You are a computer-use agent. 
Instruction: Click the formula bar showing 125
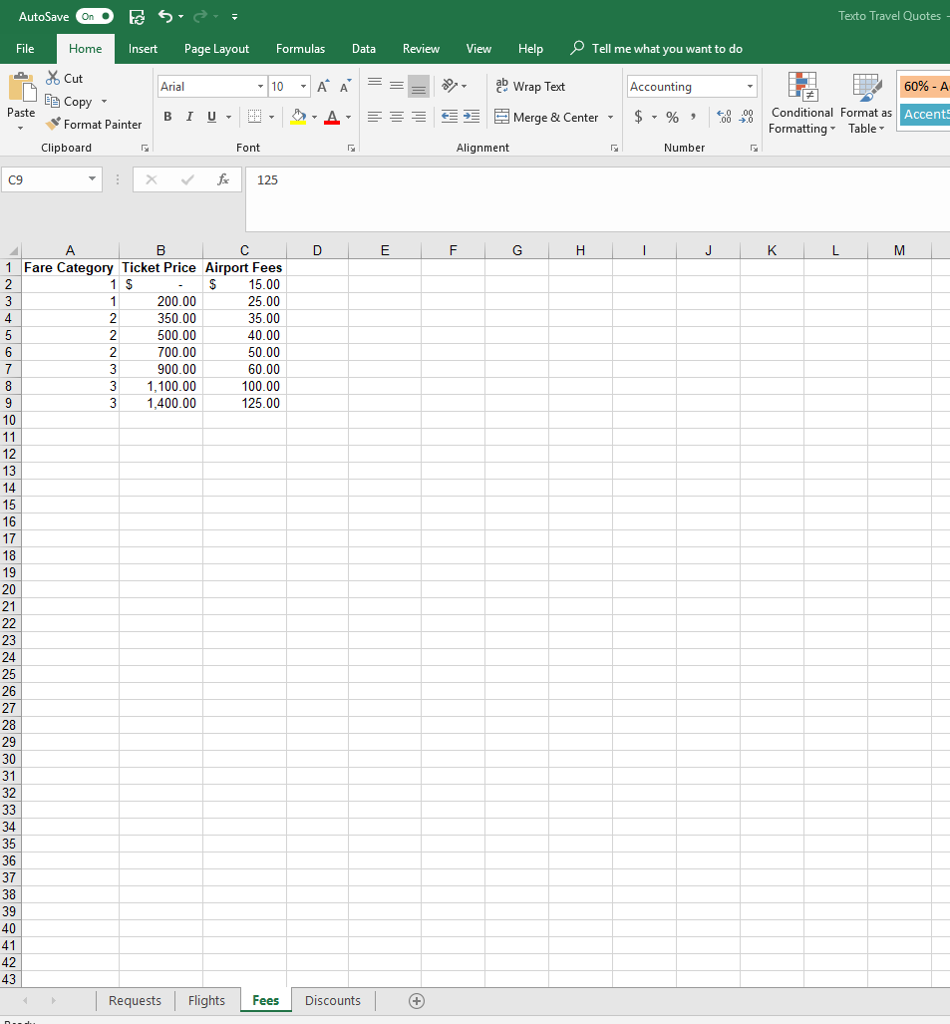[597, 199]
